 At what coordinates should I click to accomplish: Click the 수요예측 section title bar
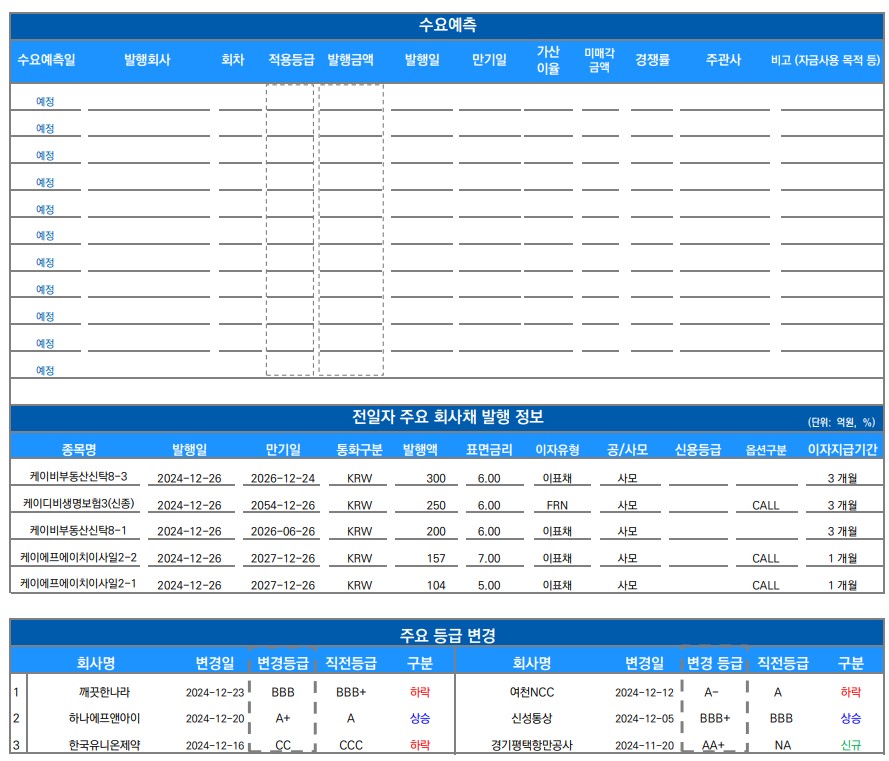447,26
